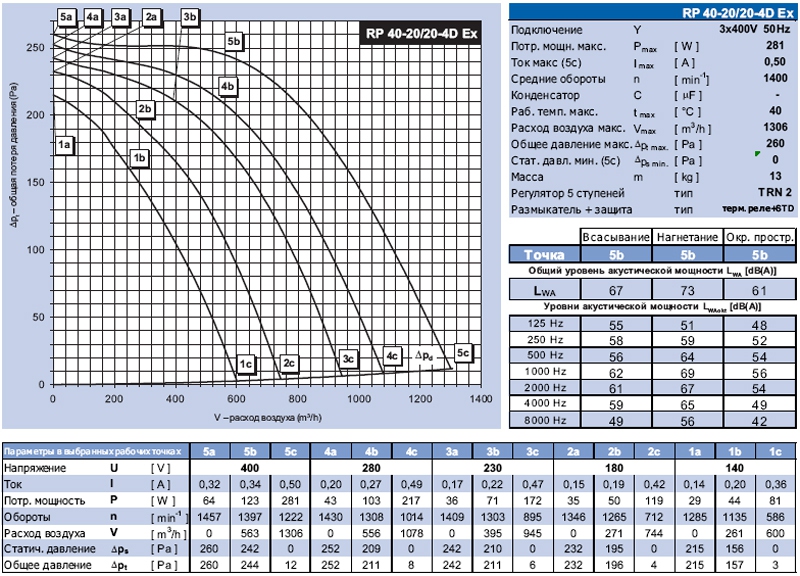The height and width of the screenshot is (576, 800).
Task: Click the 5a curve label on the graph
Action: coord(67,17)
